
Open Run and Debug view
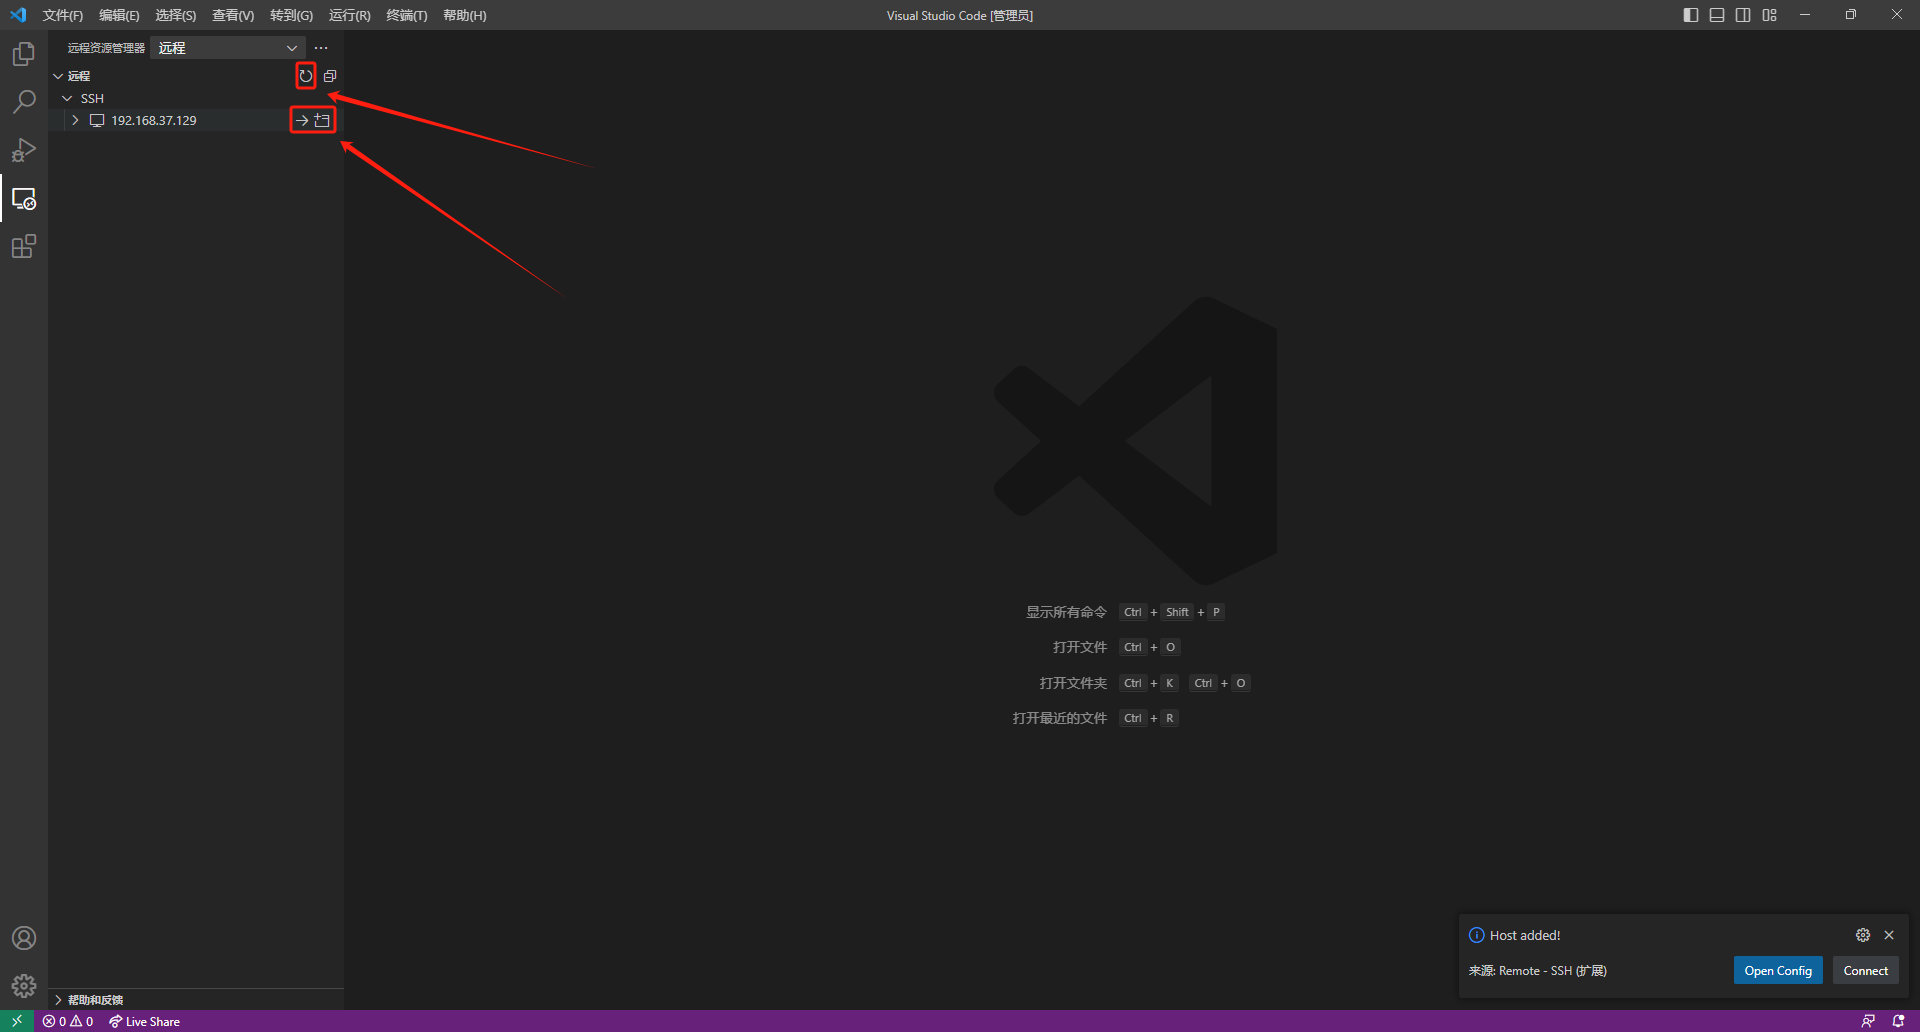click(24, 150)
